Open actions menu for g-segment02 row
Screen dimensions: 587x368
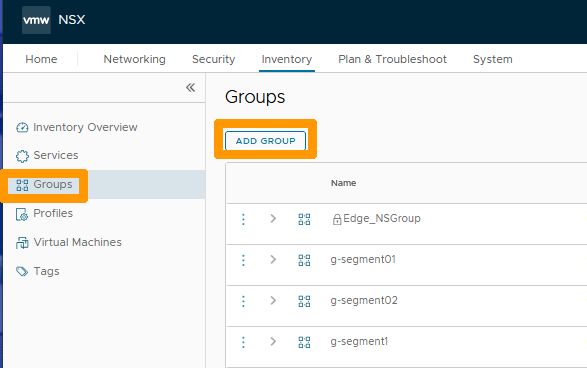tap(243, 301)
